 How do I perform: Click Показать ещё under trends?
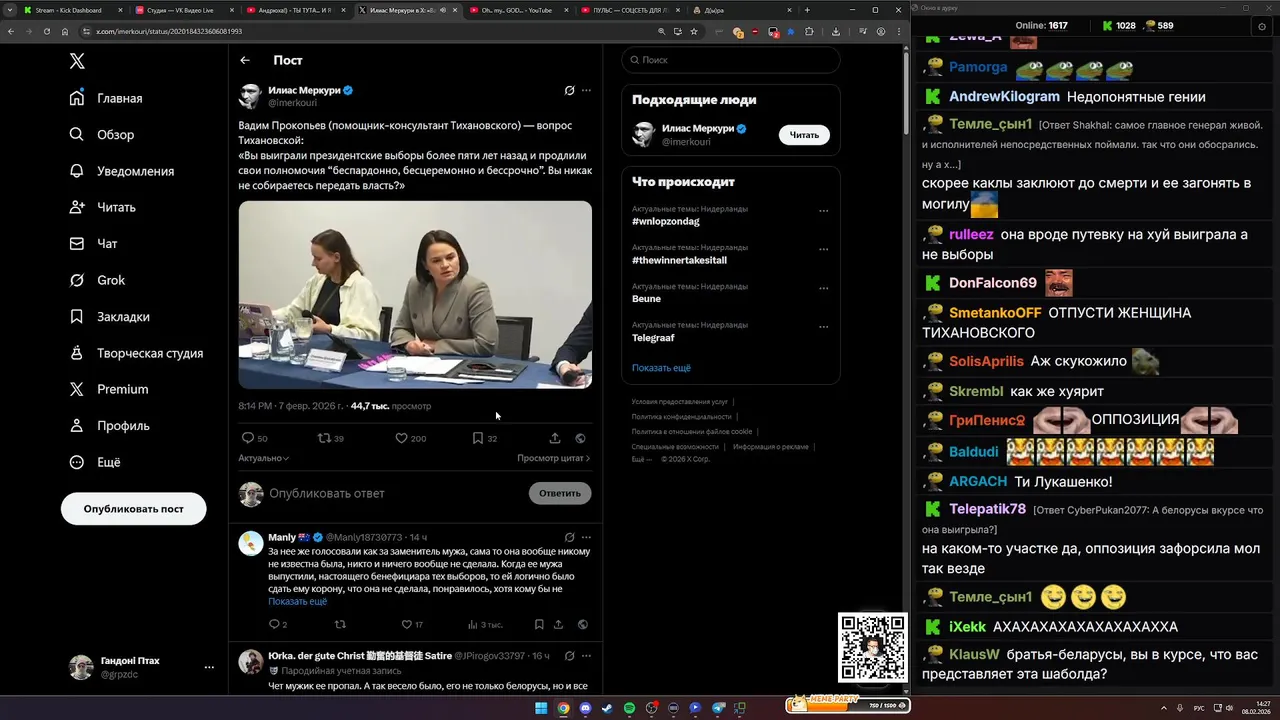661,368
